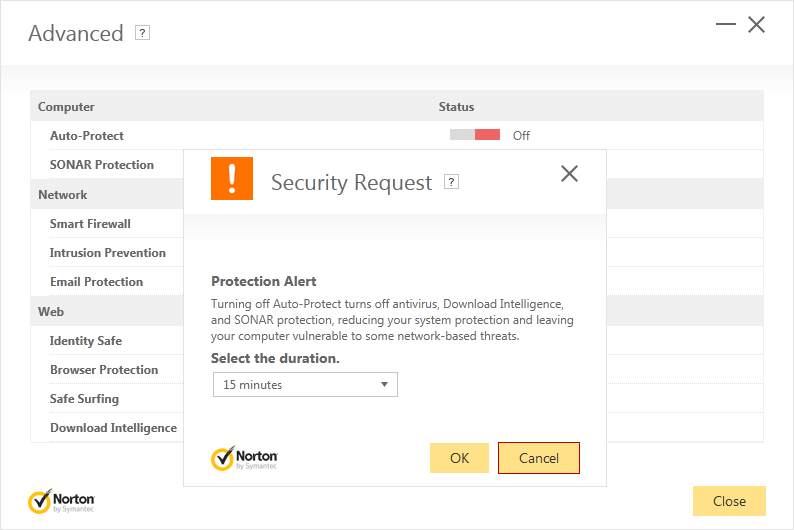Click the Status column header
Screen dimensions: 794x530
tap(456, 107)
